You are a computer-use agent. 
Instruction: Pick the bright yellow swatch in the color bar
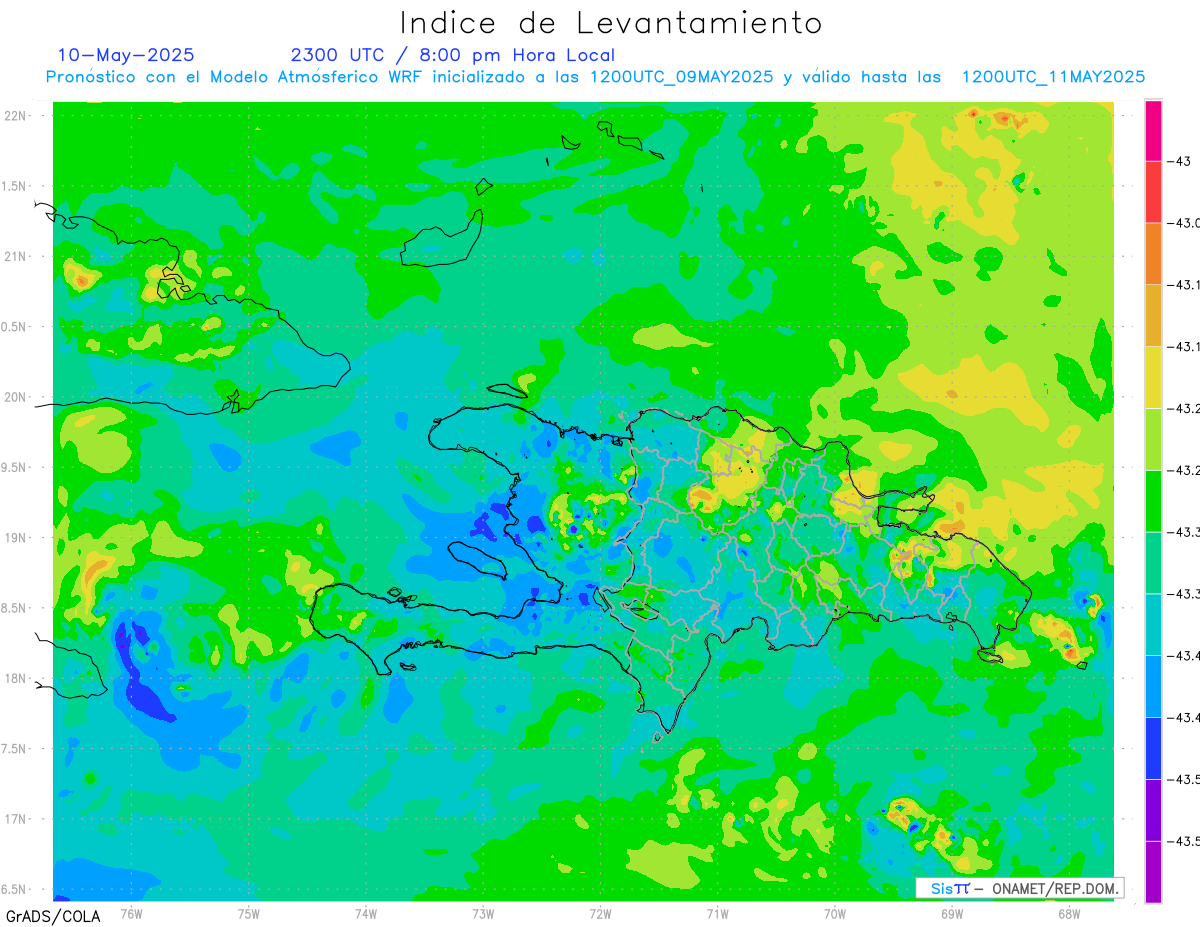[x=1153, y=377]
